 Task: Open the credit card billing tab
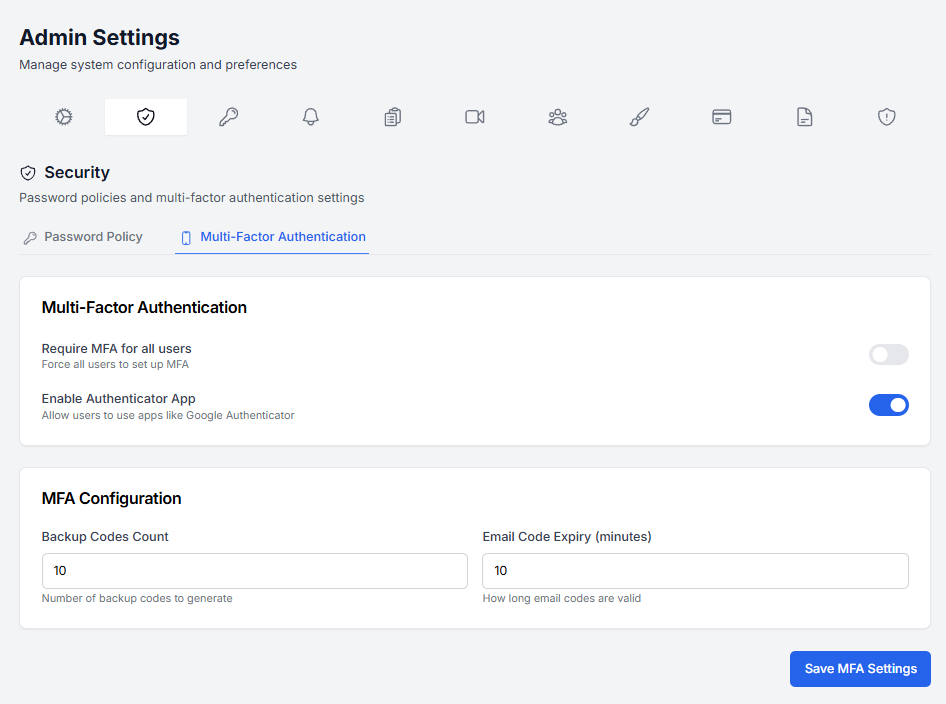coord(722,116)
